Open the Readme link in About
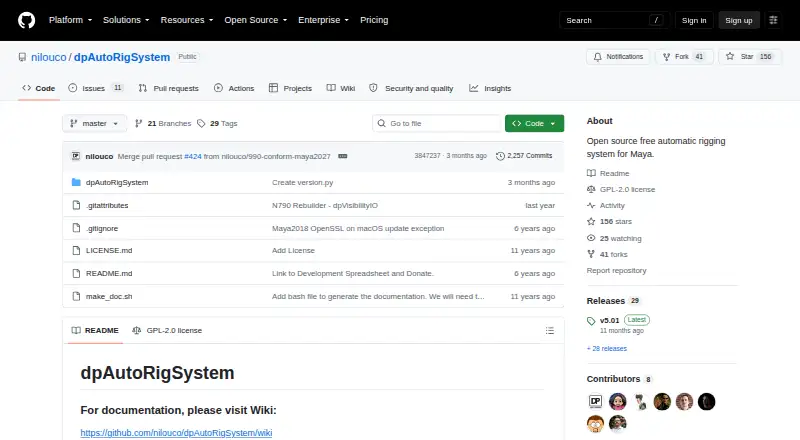 pyautogui.click(x=608, y=174)
